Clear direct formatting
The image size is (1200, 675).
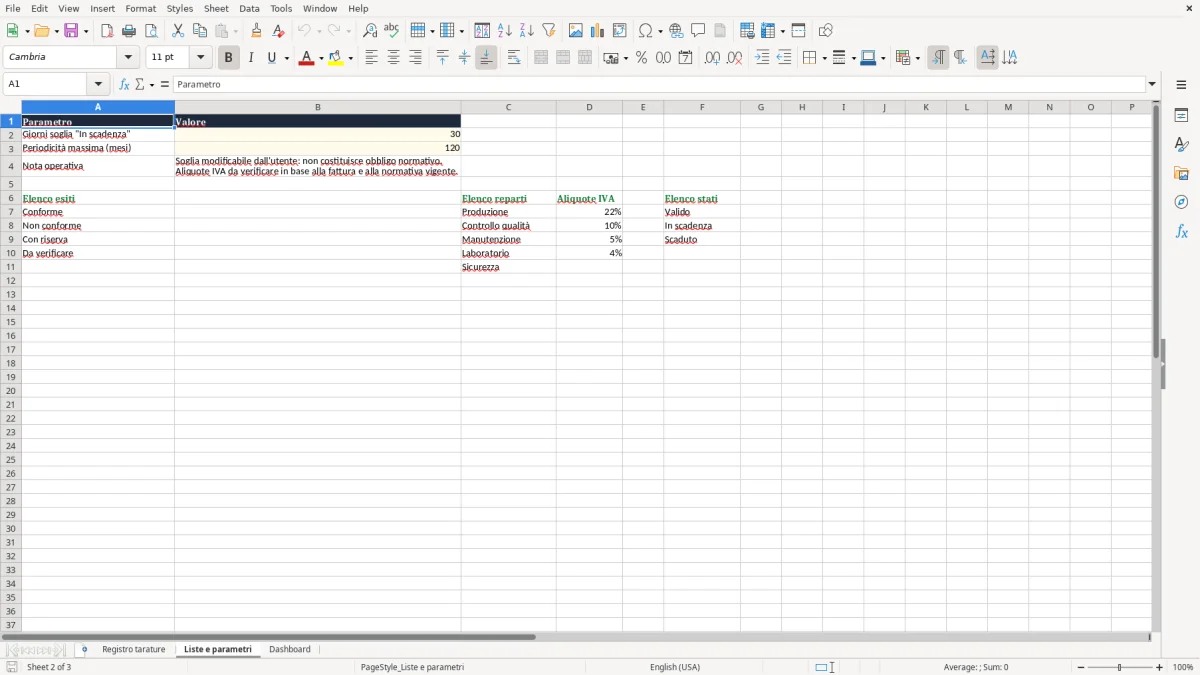[279, 31]
